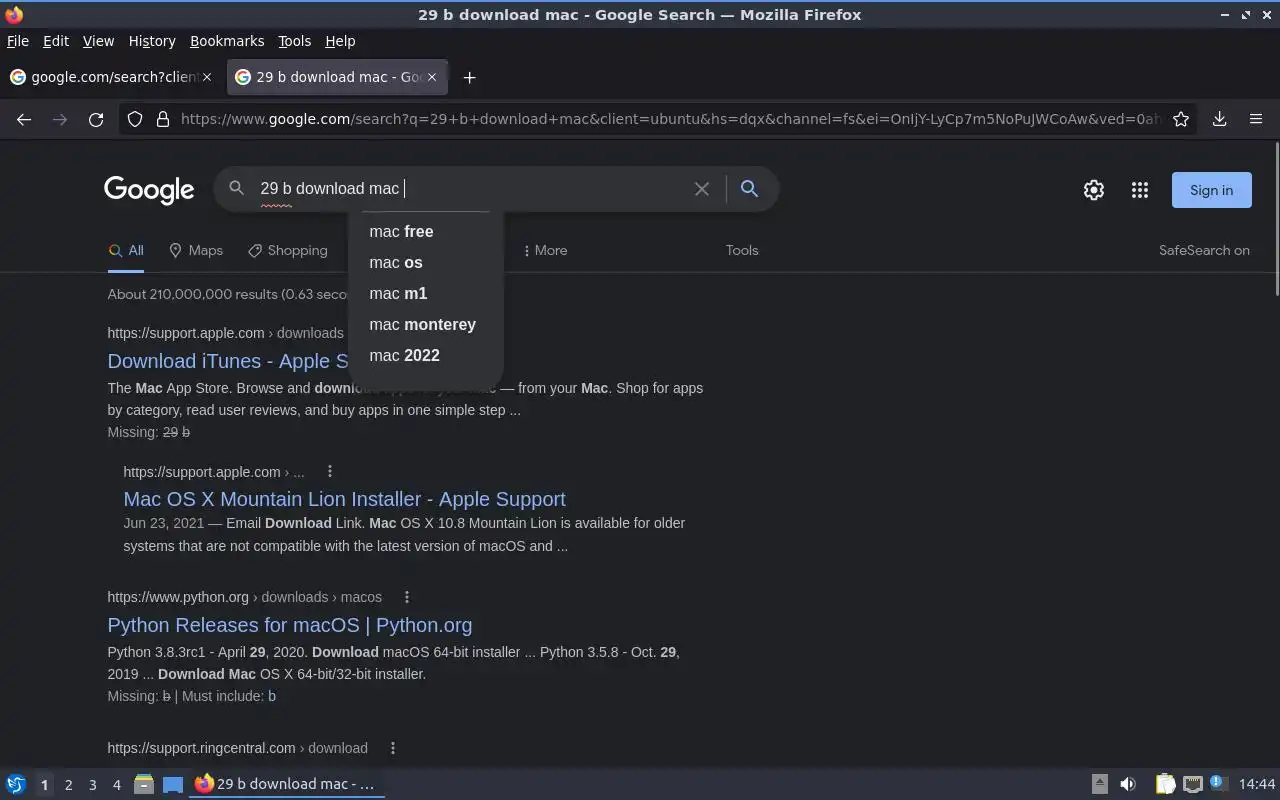Open the History menu

coord(152,41)
